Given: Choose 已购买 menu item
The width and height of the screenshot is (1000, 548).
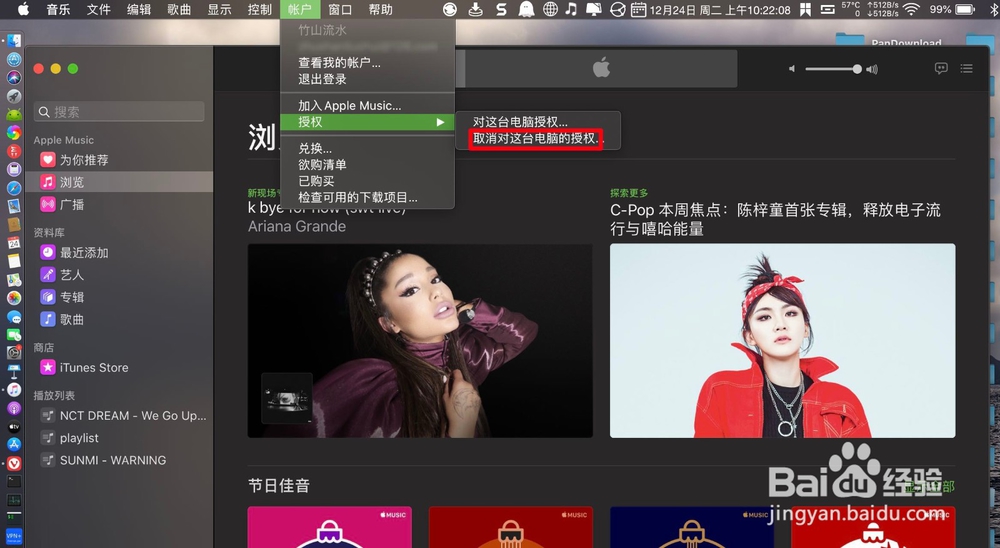Looking at the screenshot, I should (x=367, y=181).
